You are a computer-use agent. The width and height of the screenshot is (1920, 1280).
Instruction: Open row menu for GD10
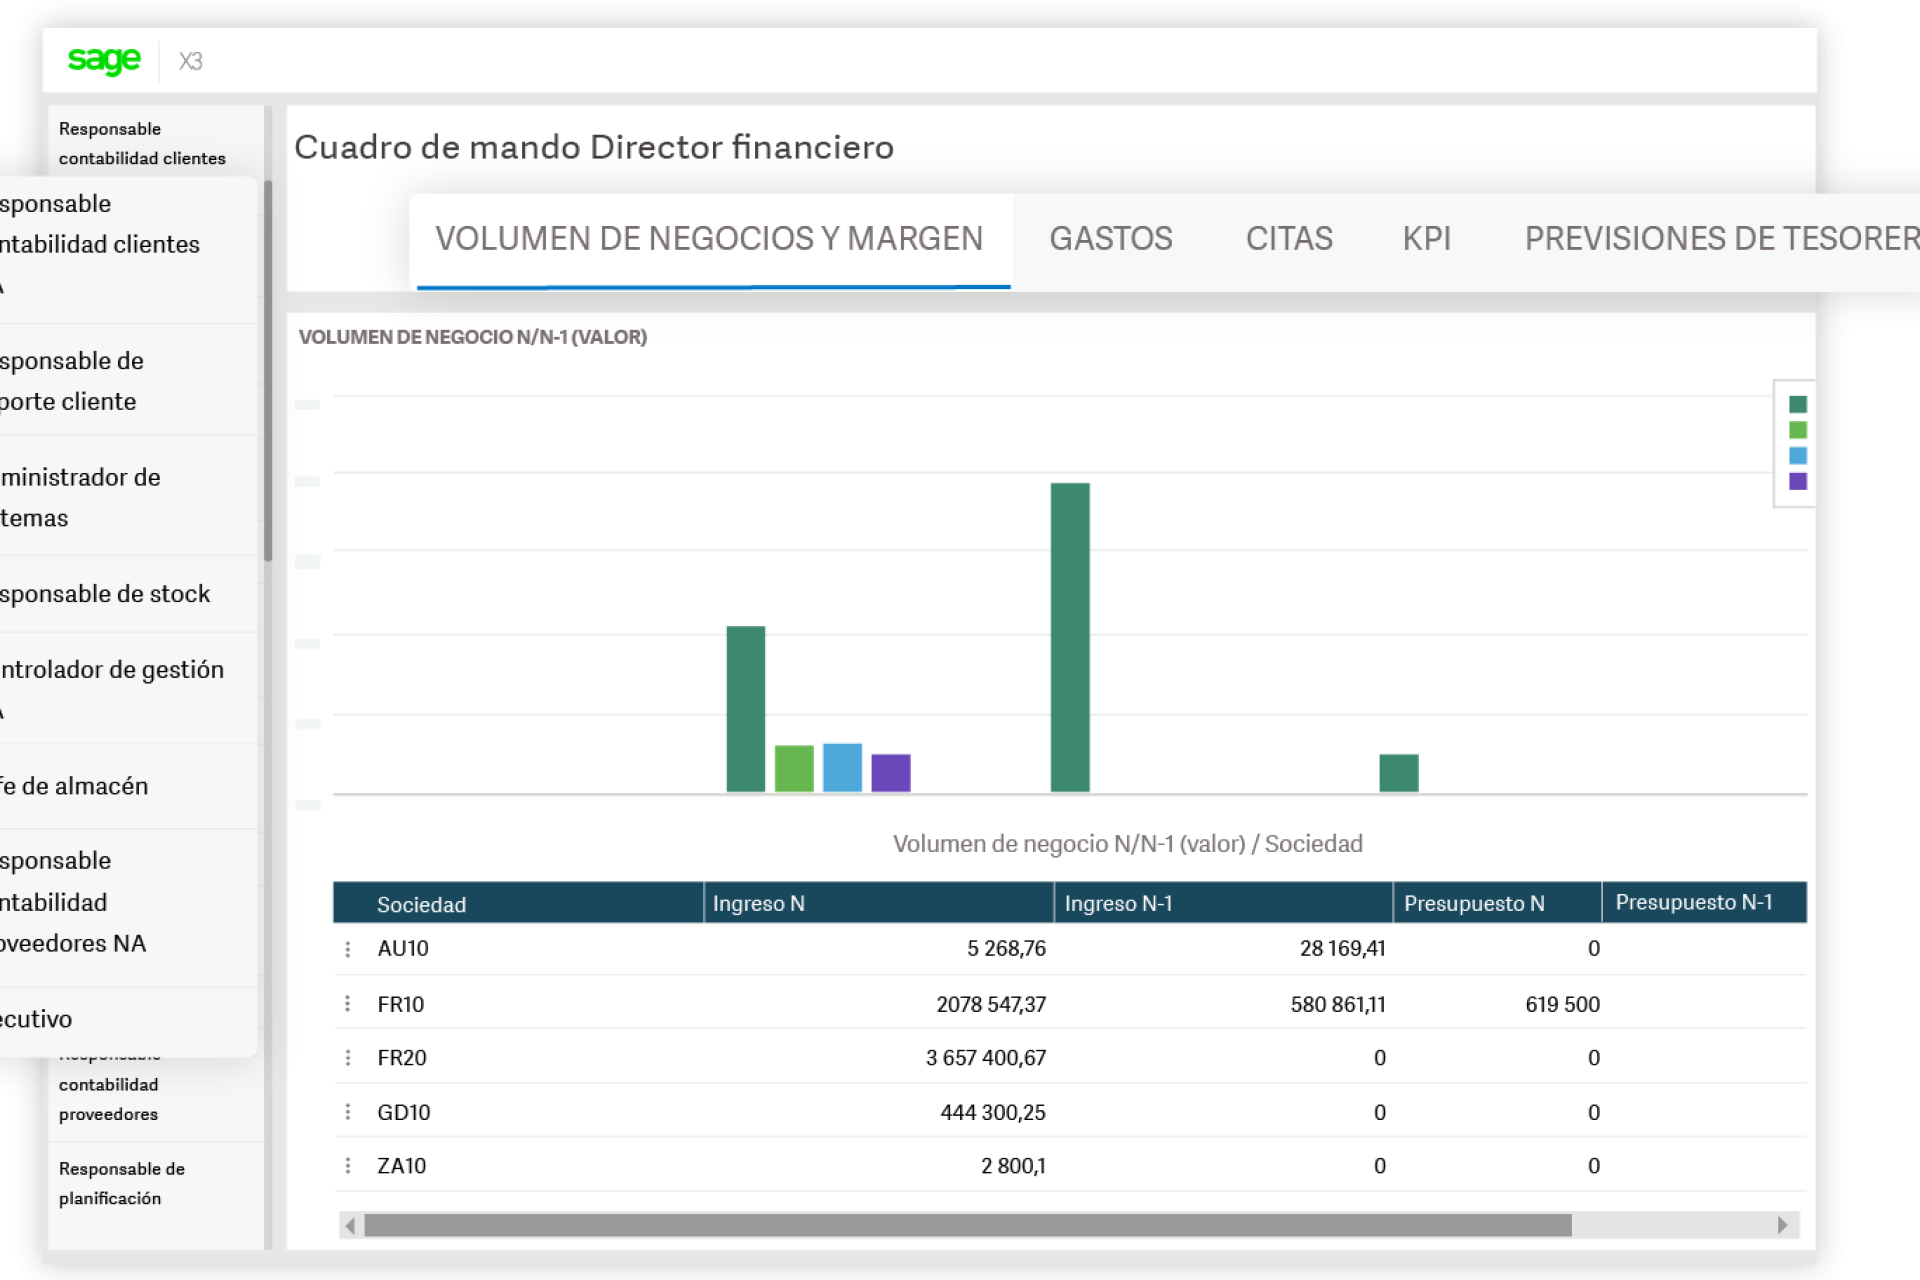(348, 1112)
